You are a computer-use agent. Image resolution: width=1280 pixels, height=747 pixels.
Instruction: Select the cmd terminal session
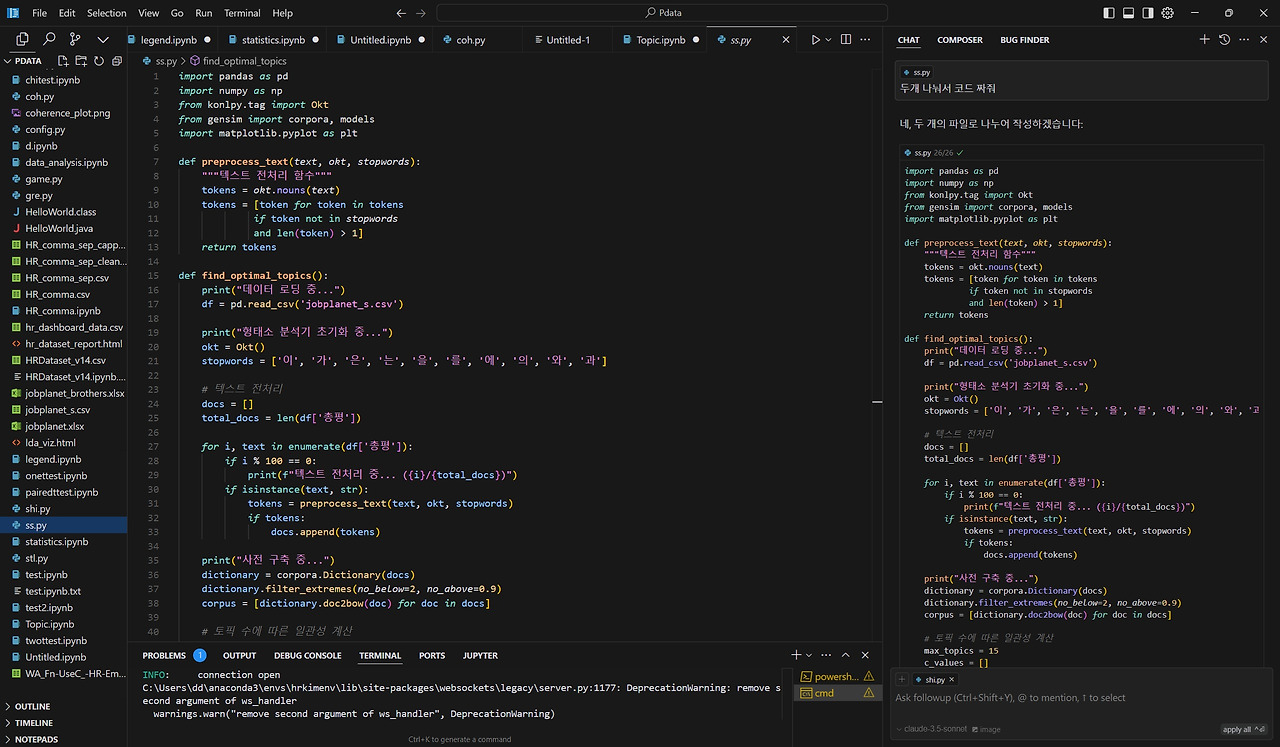pos(825,693)
